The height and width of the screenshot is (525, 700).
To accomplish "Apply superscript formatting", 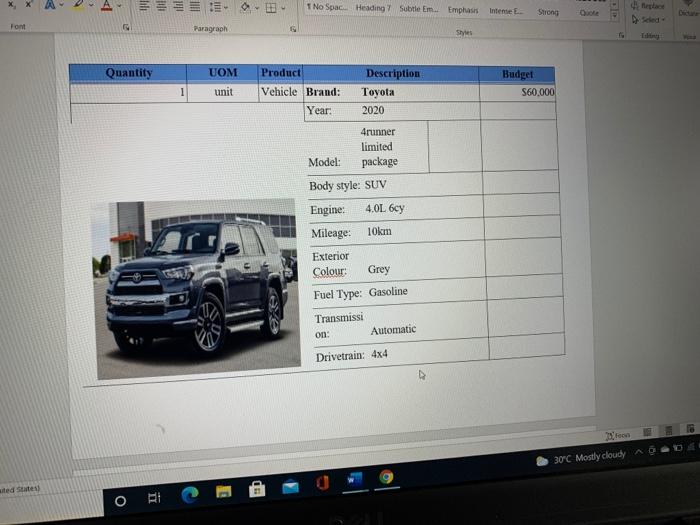I will pyautogui.click(x=29, y=4).
